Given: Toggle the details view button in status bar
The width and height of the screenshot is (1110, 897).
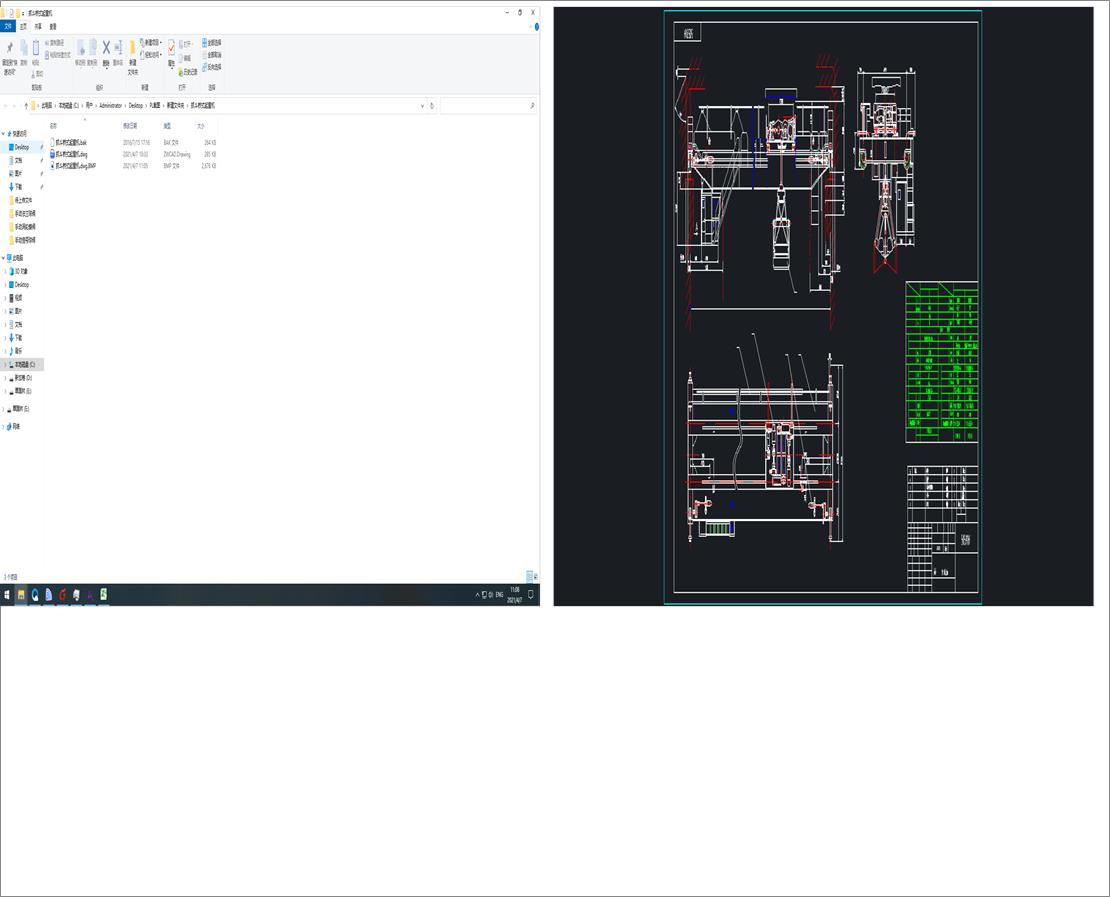Looking at the screenshot, I should pyautogui.click(x=529, y=577).
